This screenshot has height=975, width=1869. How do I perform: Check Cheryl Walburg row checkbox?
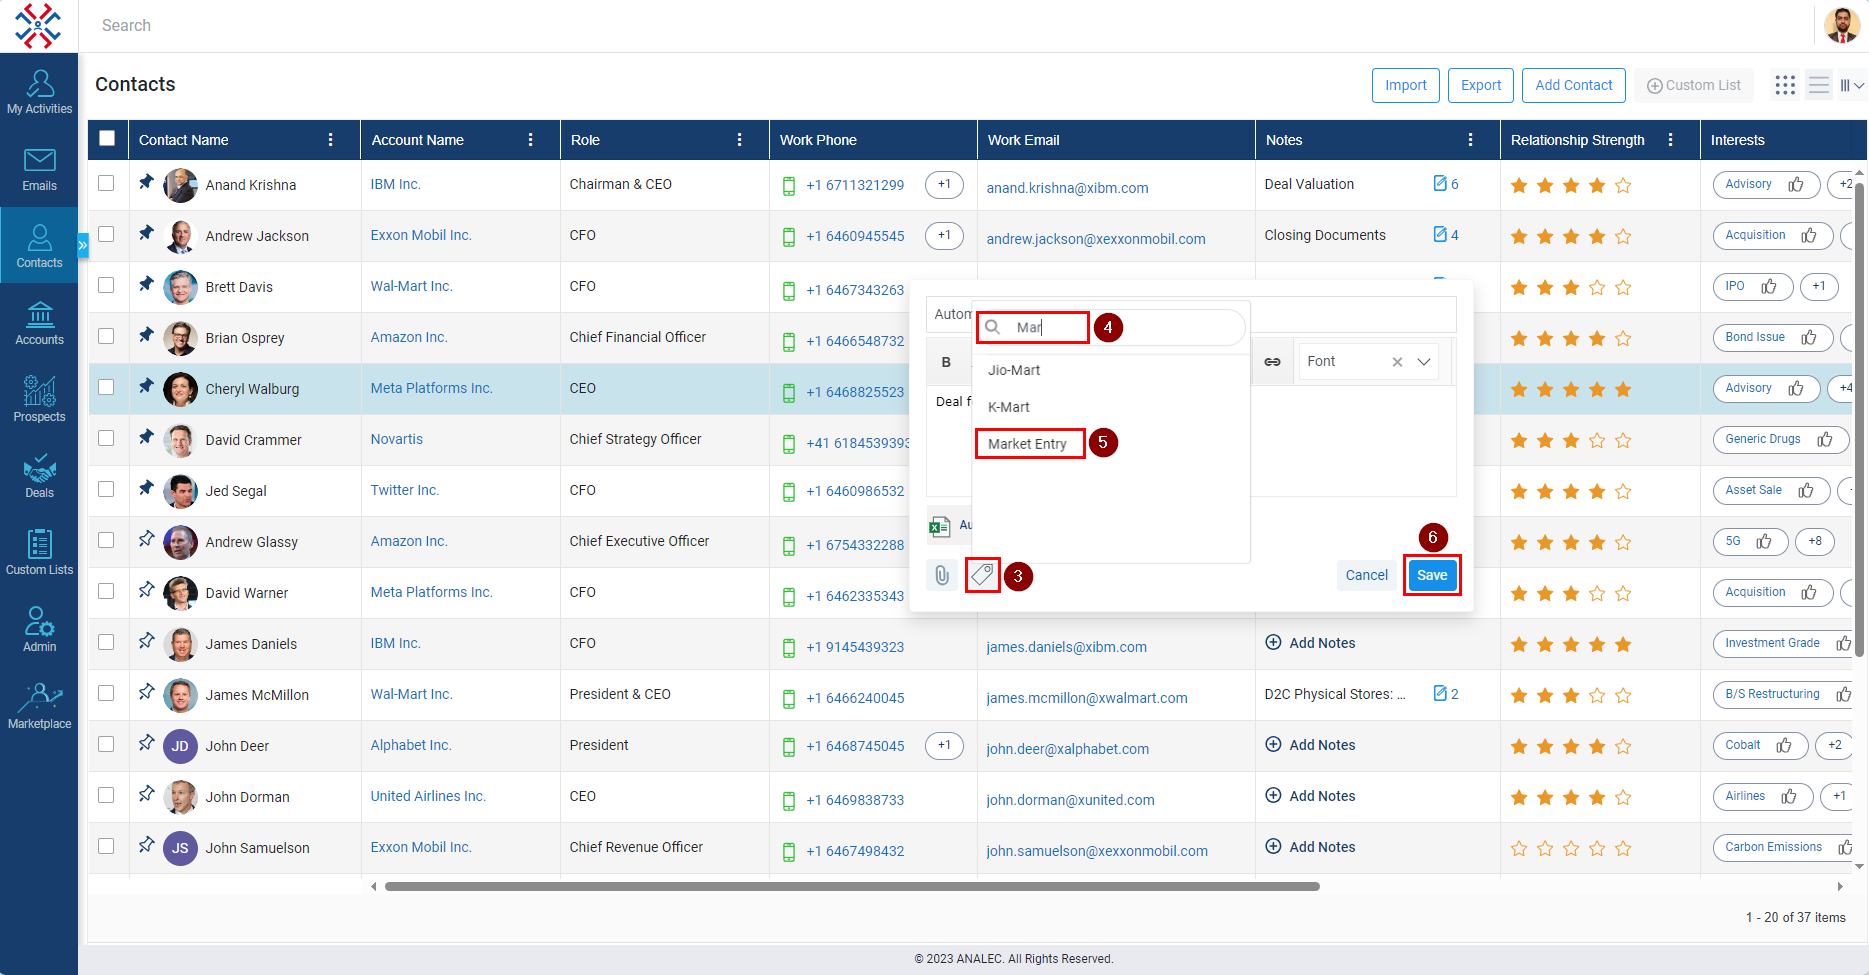106,387
